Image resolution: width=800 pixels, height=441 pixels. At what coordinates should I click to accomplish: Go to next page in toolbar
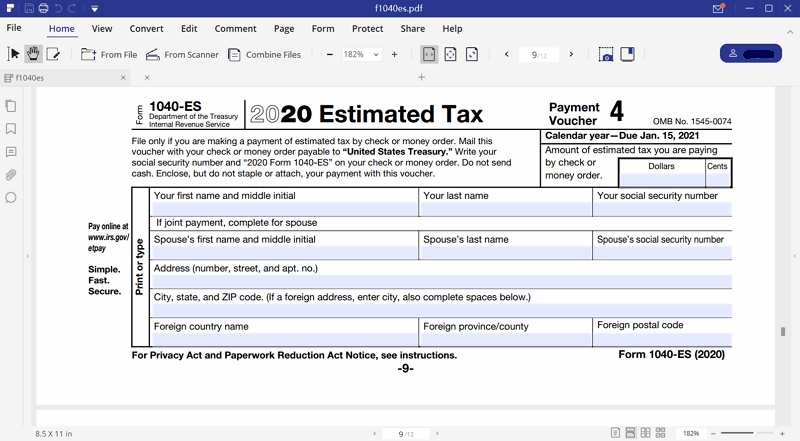(571, 54)
